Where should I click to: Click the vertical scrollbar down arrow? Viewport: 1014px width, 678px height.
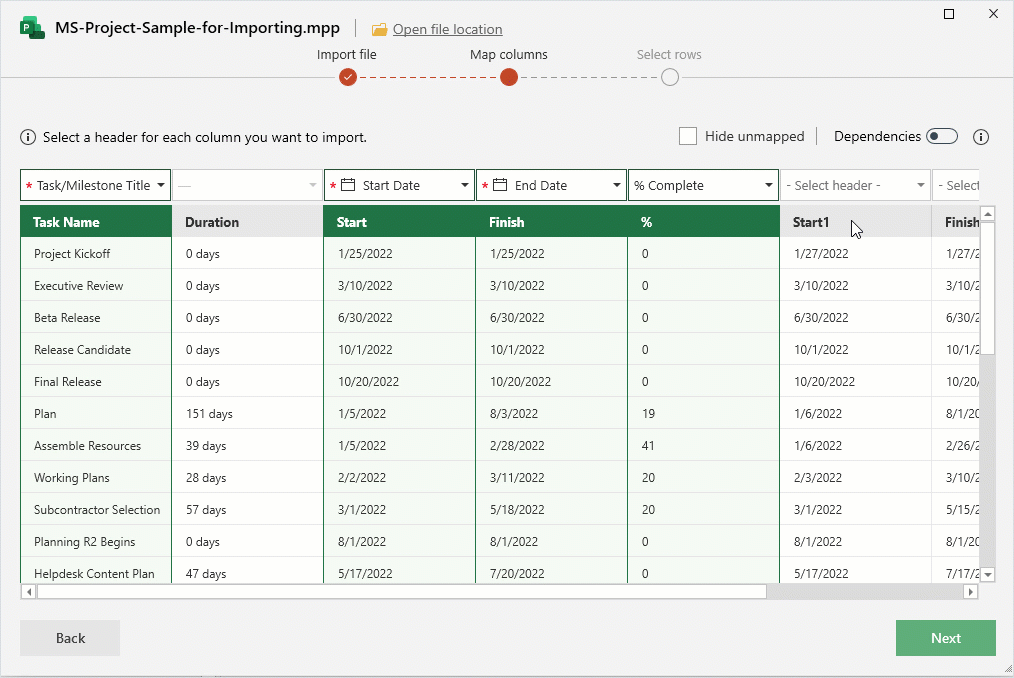988,574
